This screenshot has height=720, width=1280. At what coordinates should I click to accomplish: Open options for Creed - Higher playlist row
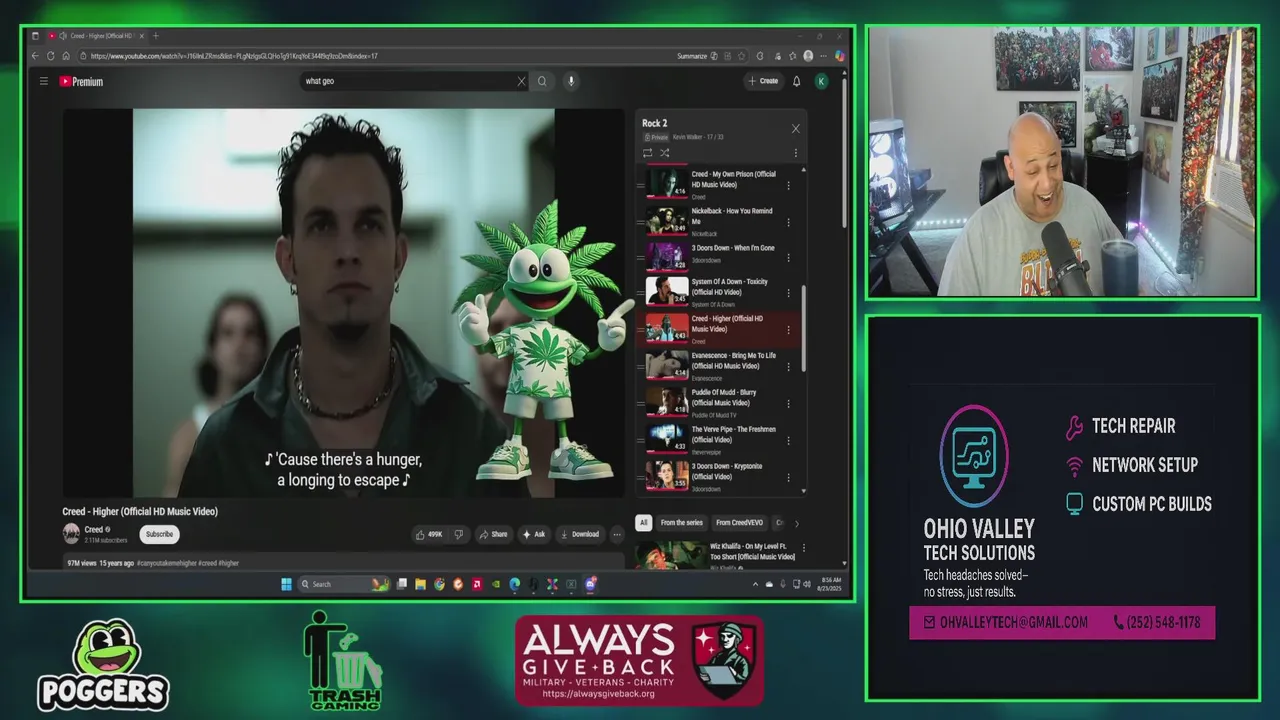(788, 329)
